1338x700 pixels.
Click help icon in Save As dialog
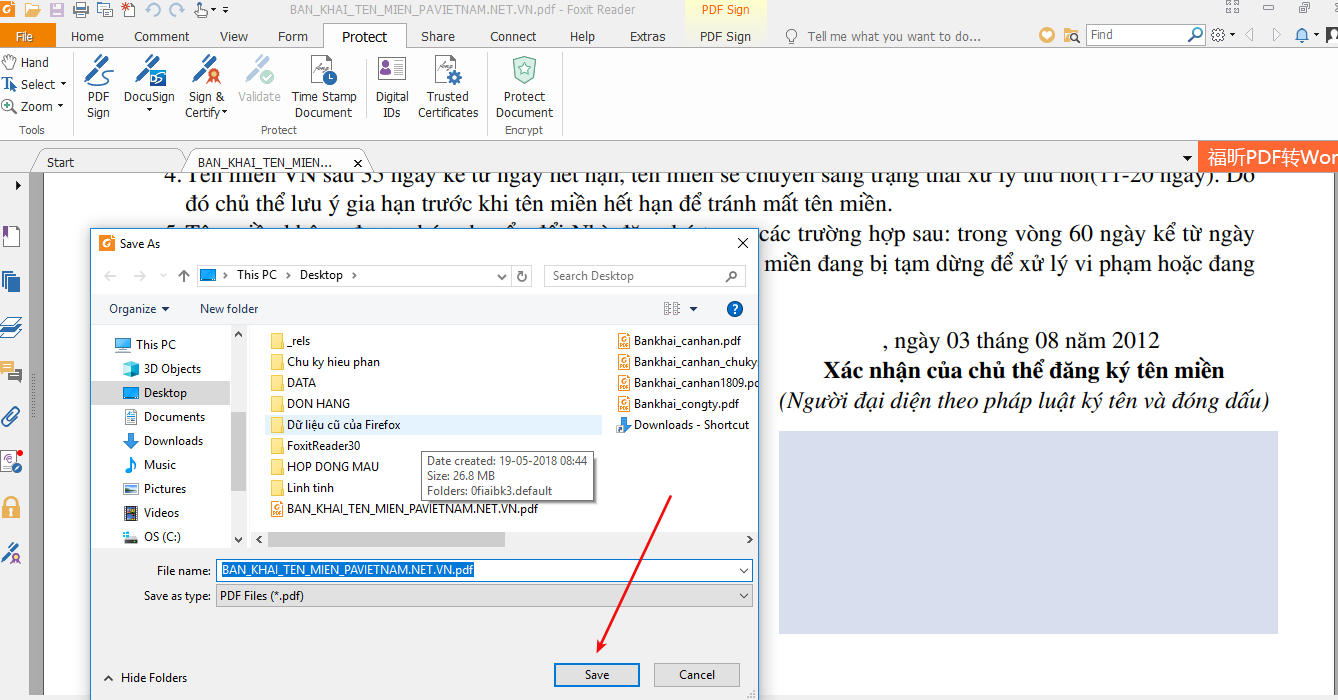pyautogui.click(x=735, y=309)
